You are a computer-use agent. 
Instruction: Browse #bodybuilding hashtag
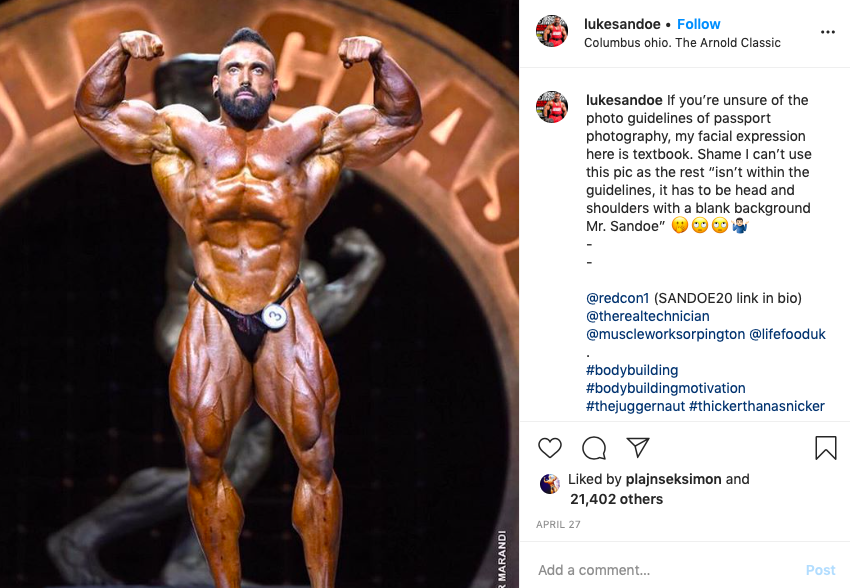632,370
